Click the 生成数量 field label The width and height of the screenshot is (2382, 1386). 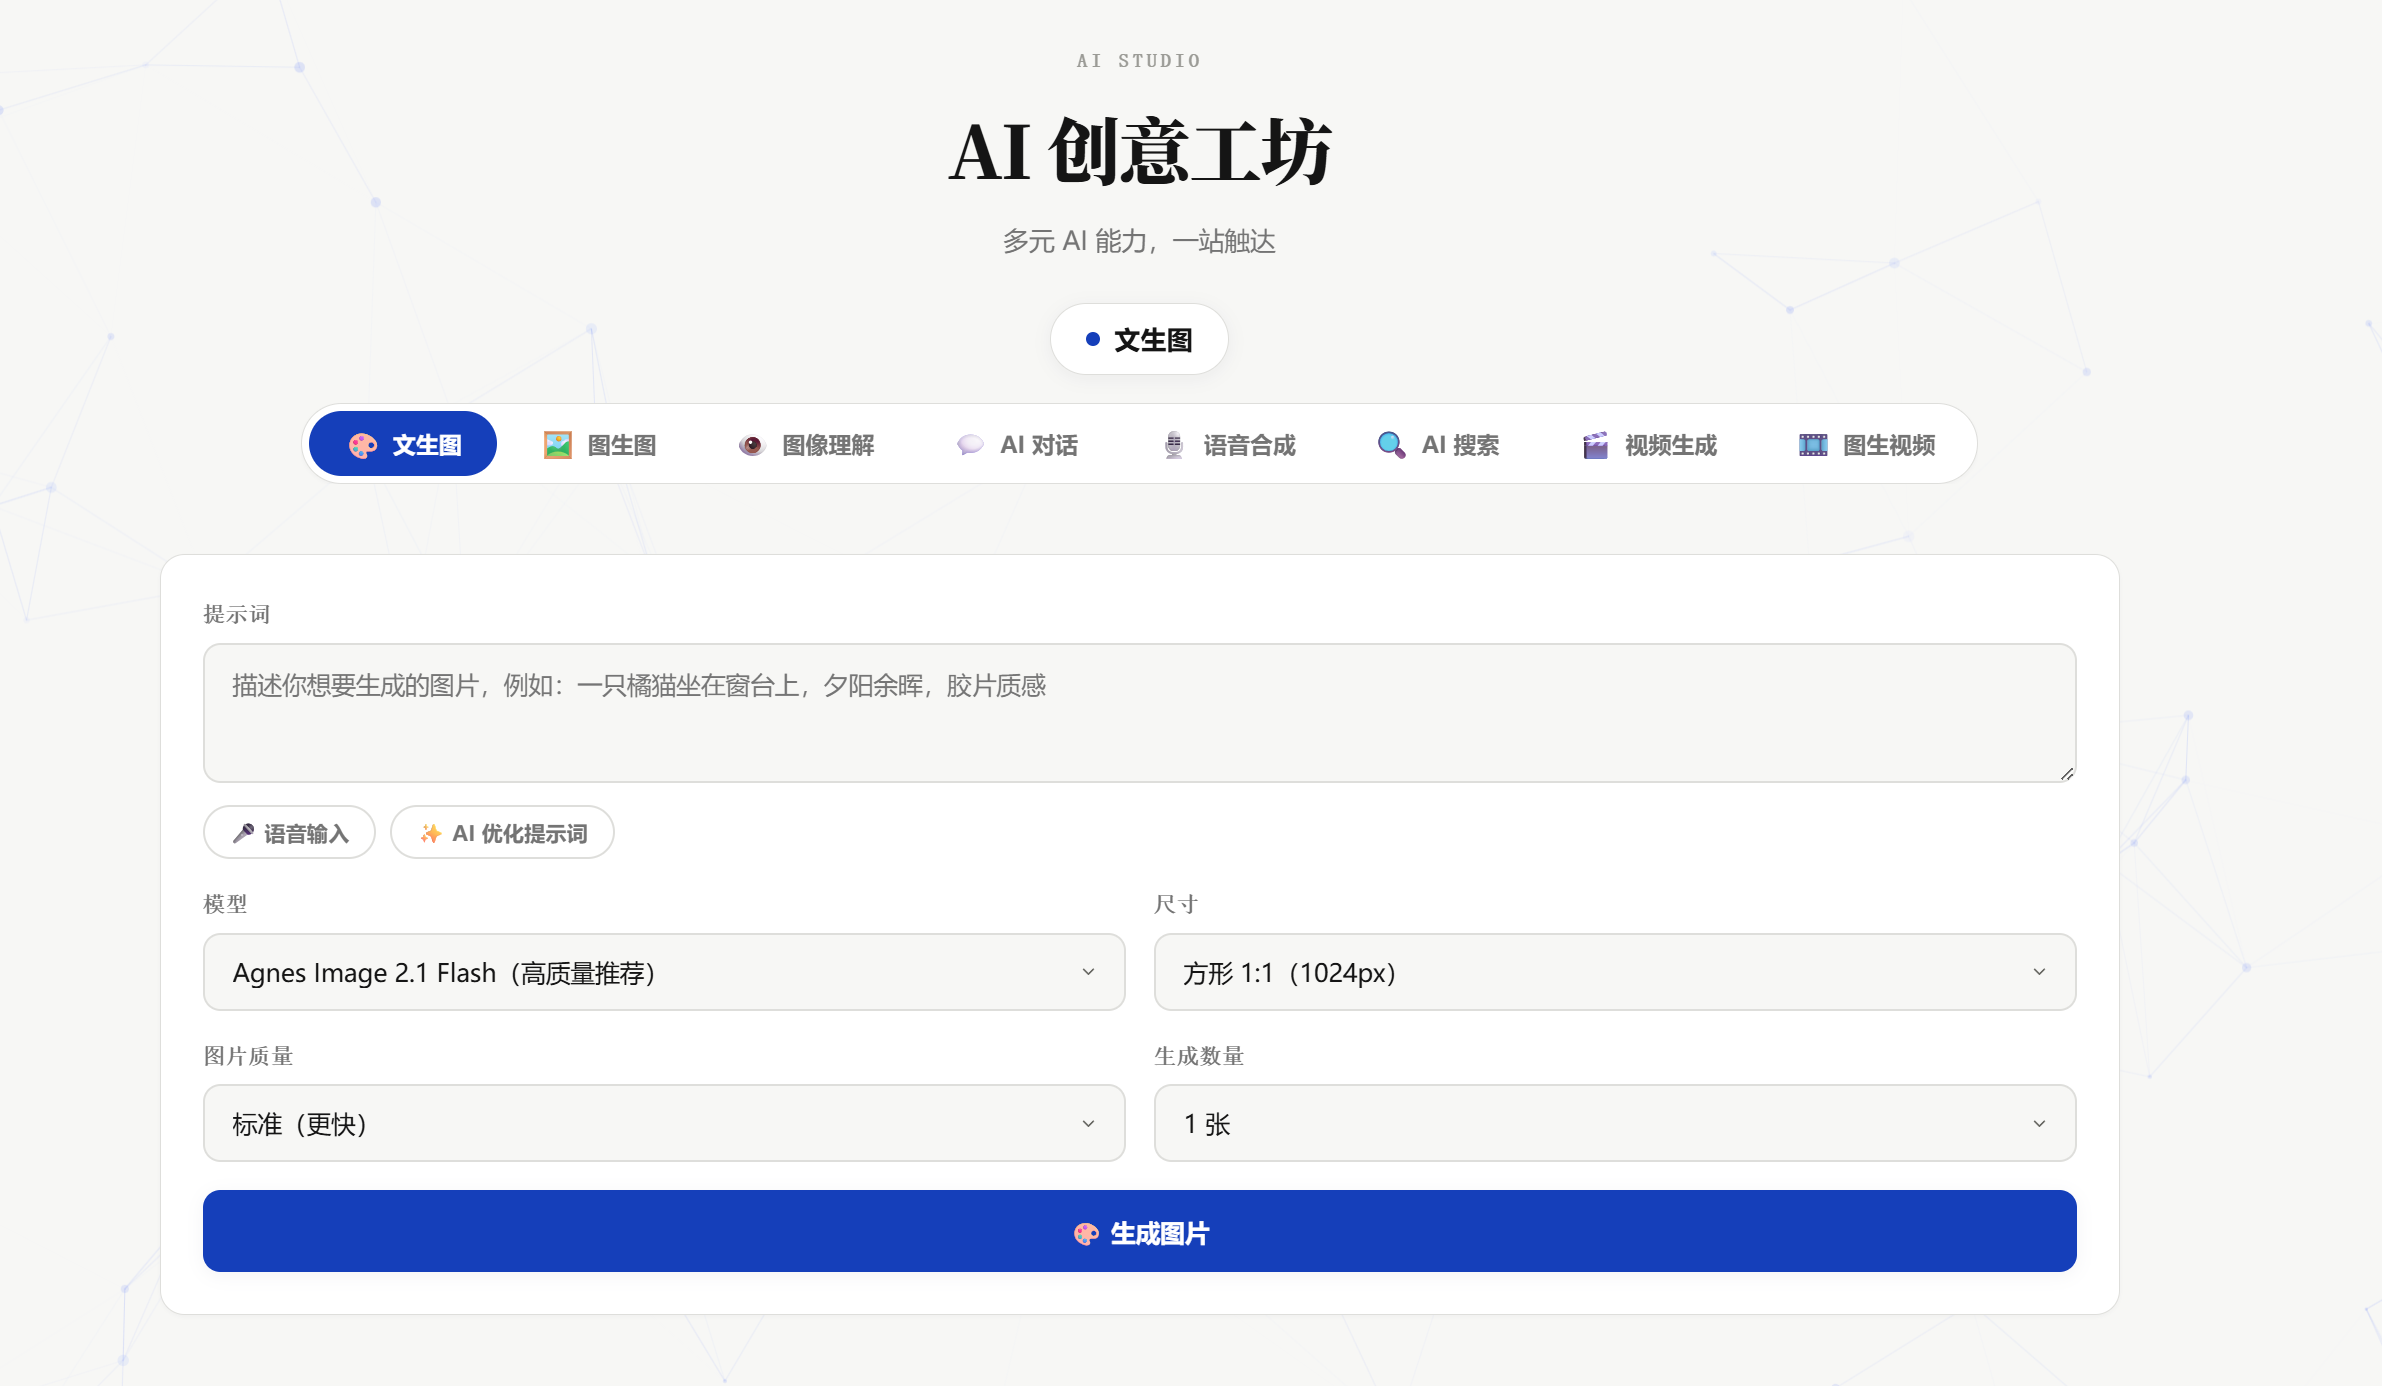point(1199,1056)
